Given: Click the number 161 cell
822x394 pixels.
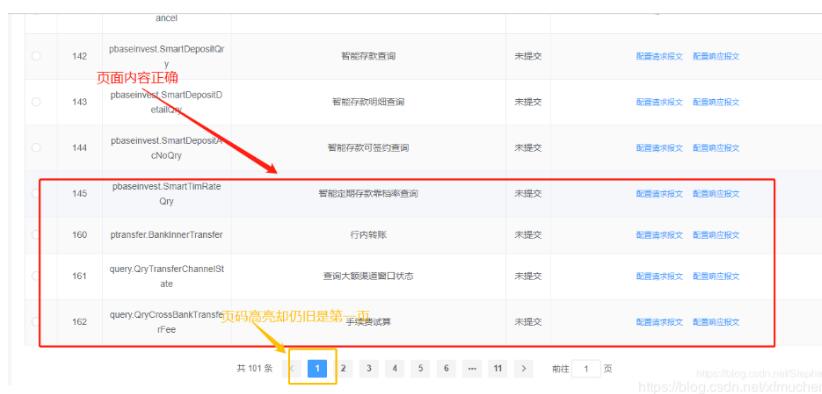Looking at the screenshot, I should [79, 276].
